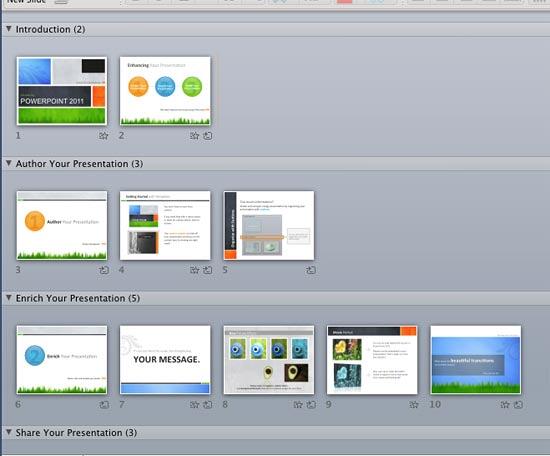
Task: Select slide 3 thumbnail with orange number one
Action: (x=62, y=226)
